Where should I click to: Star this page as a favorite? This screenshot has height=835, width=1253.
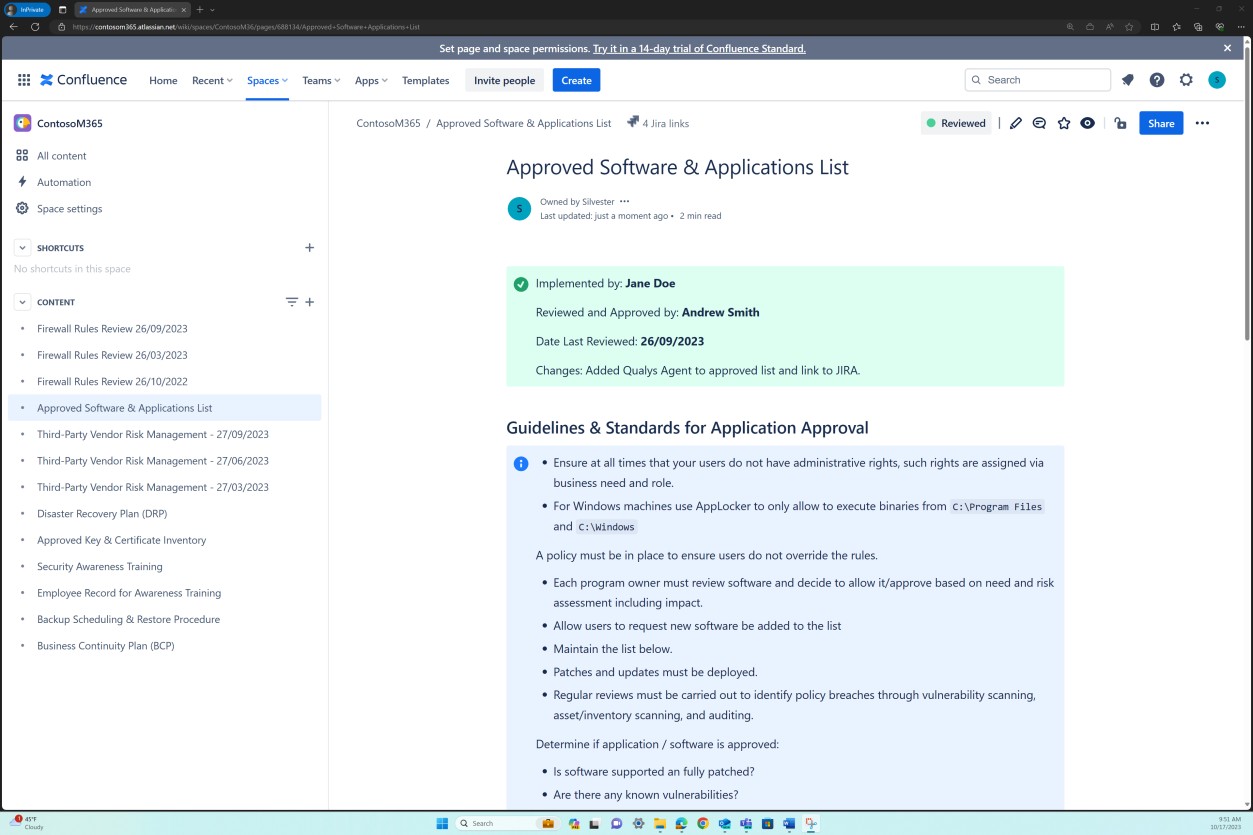pos(1063,123)
